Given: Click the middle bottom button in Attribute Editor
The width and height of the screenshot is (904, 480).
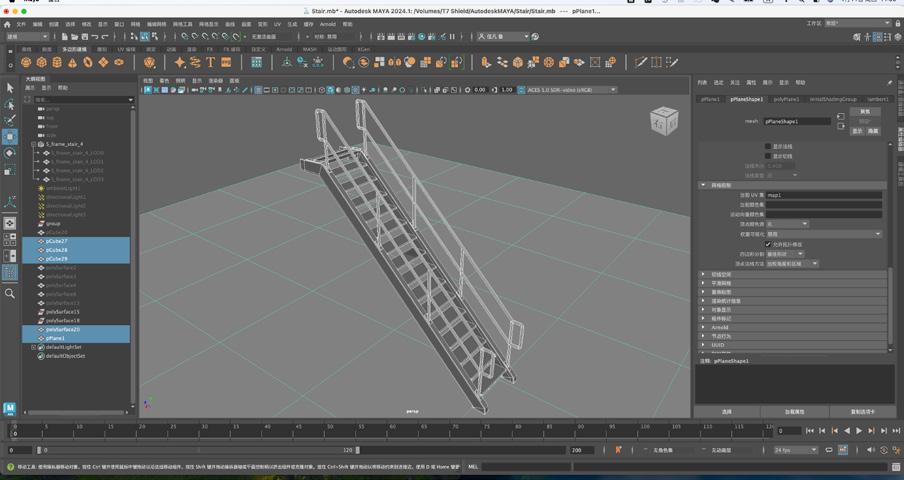Looking at the screenshot, I should coord(794,412).
